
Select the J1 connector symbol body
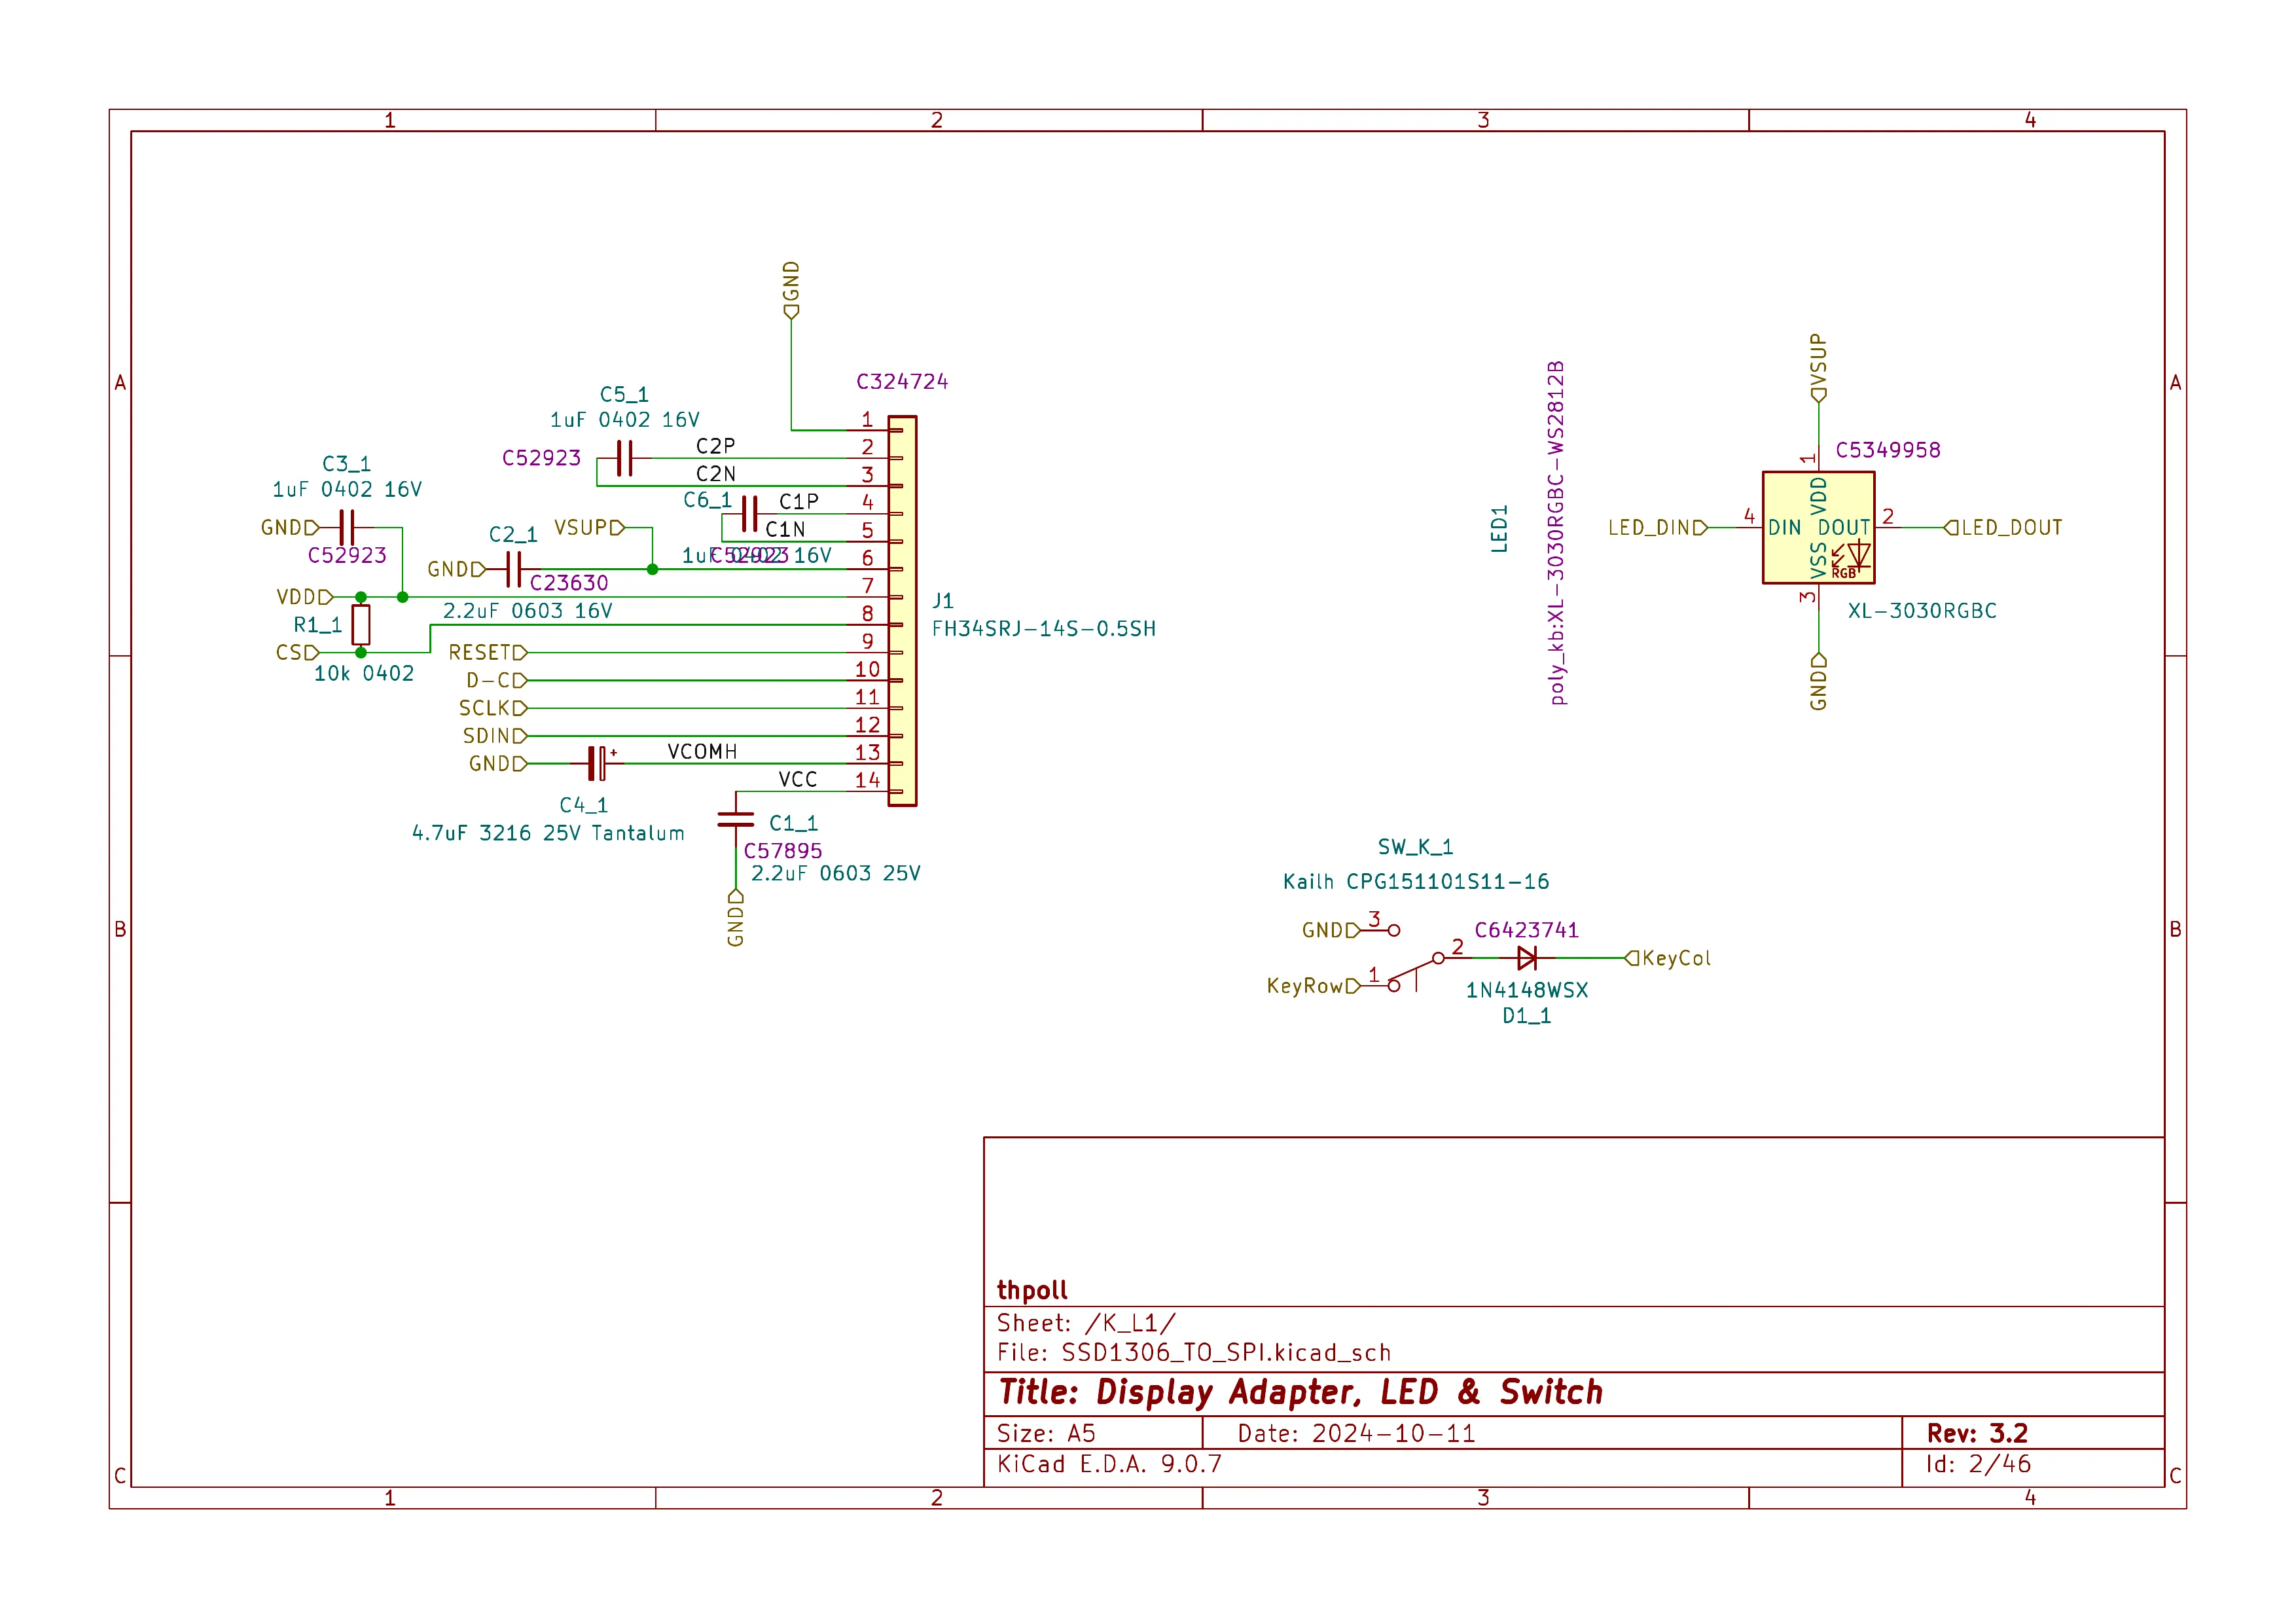click(x=902, y=611)
